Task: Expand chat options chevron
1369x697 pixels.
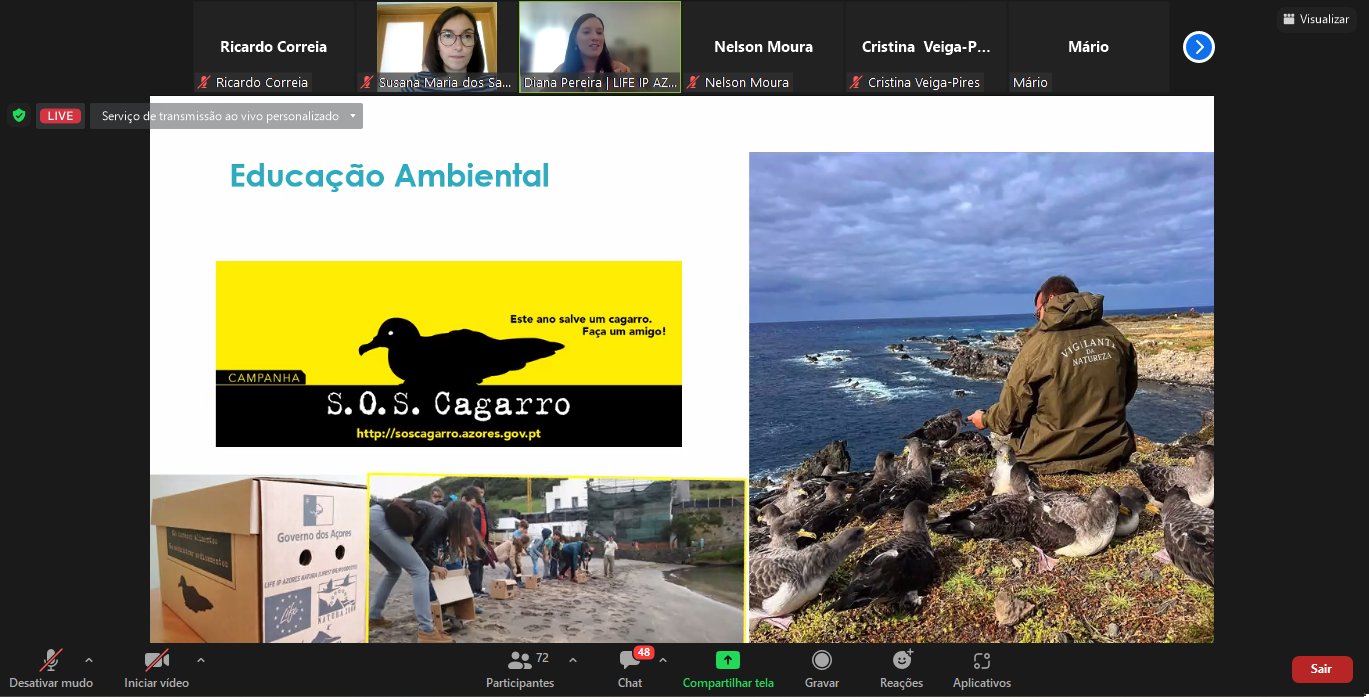Action: tap(663, 660)
